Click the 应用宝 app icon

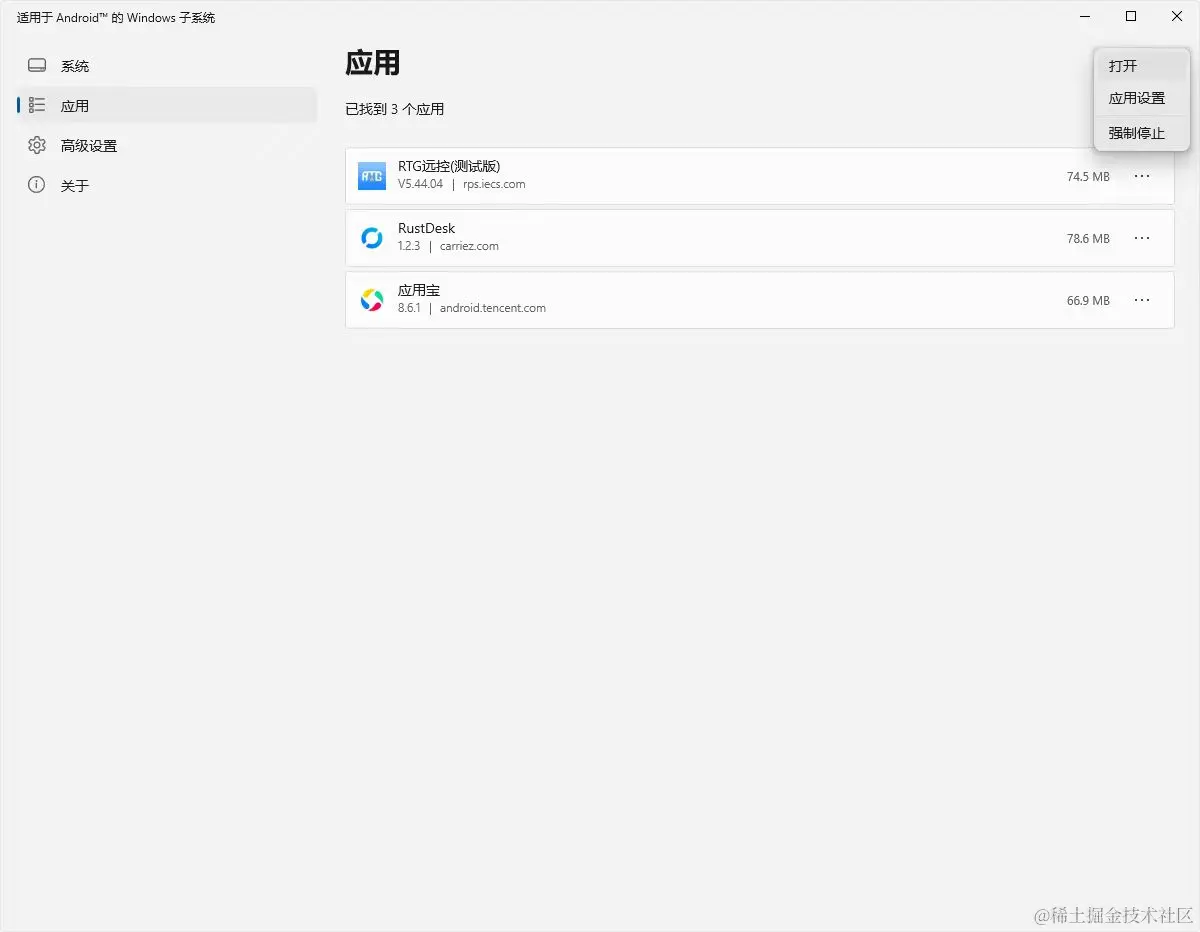click(372, 300)
